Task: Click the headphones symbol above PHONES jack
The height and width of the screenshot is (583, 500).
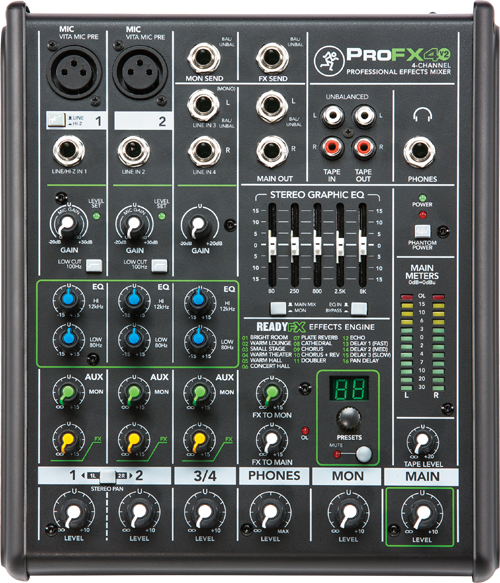Action: (423, 115)
